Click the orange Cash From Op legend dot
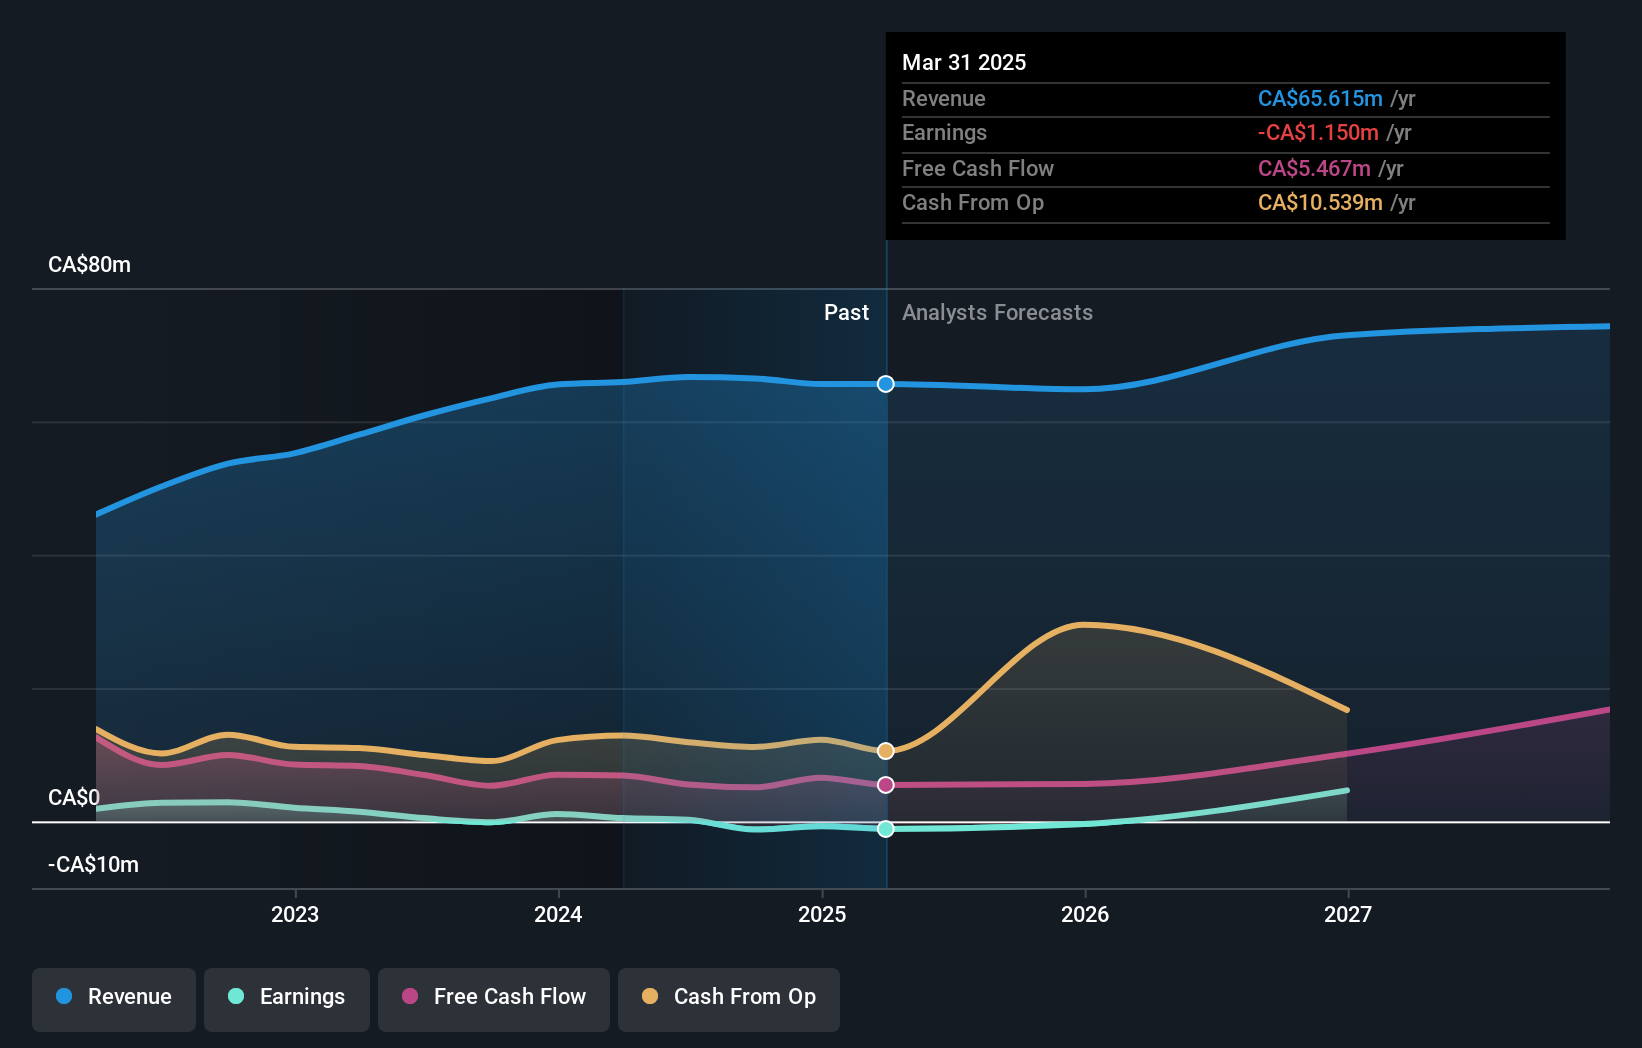1642x1048 pixels. pos(650,997)
